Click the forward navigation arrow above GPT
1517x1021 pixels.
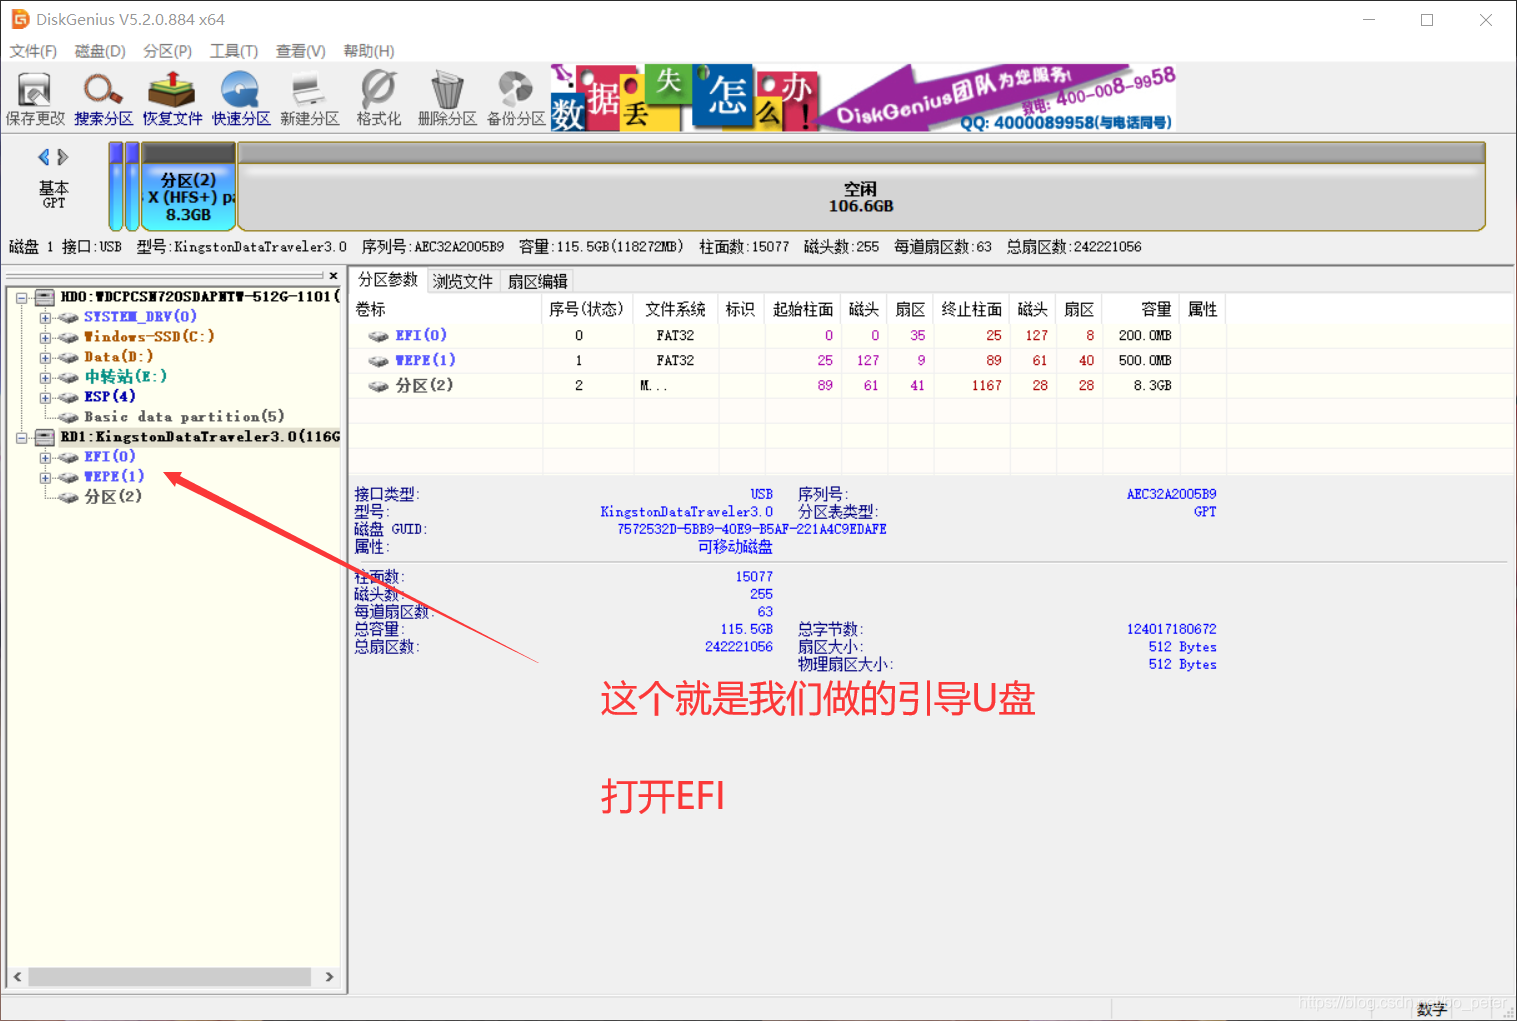pyautogui.click(x=62, y=156)
